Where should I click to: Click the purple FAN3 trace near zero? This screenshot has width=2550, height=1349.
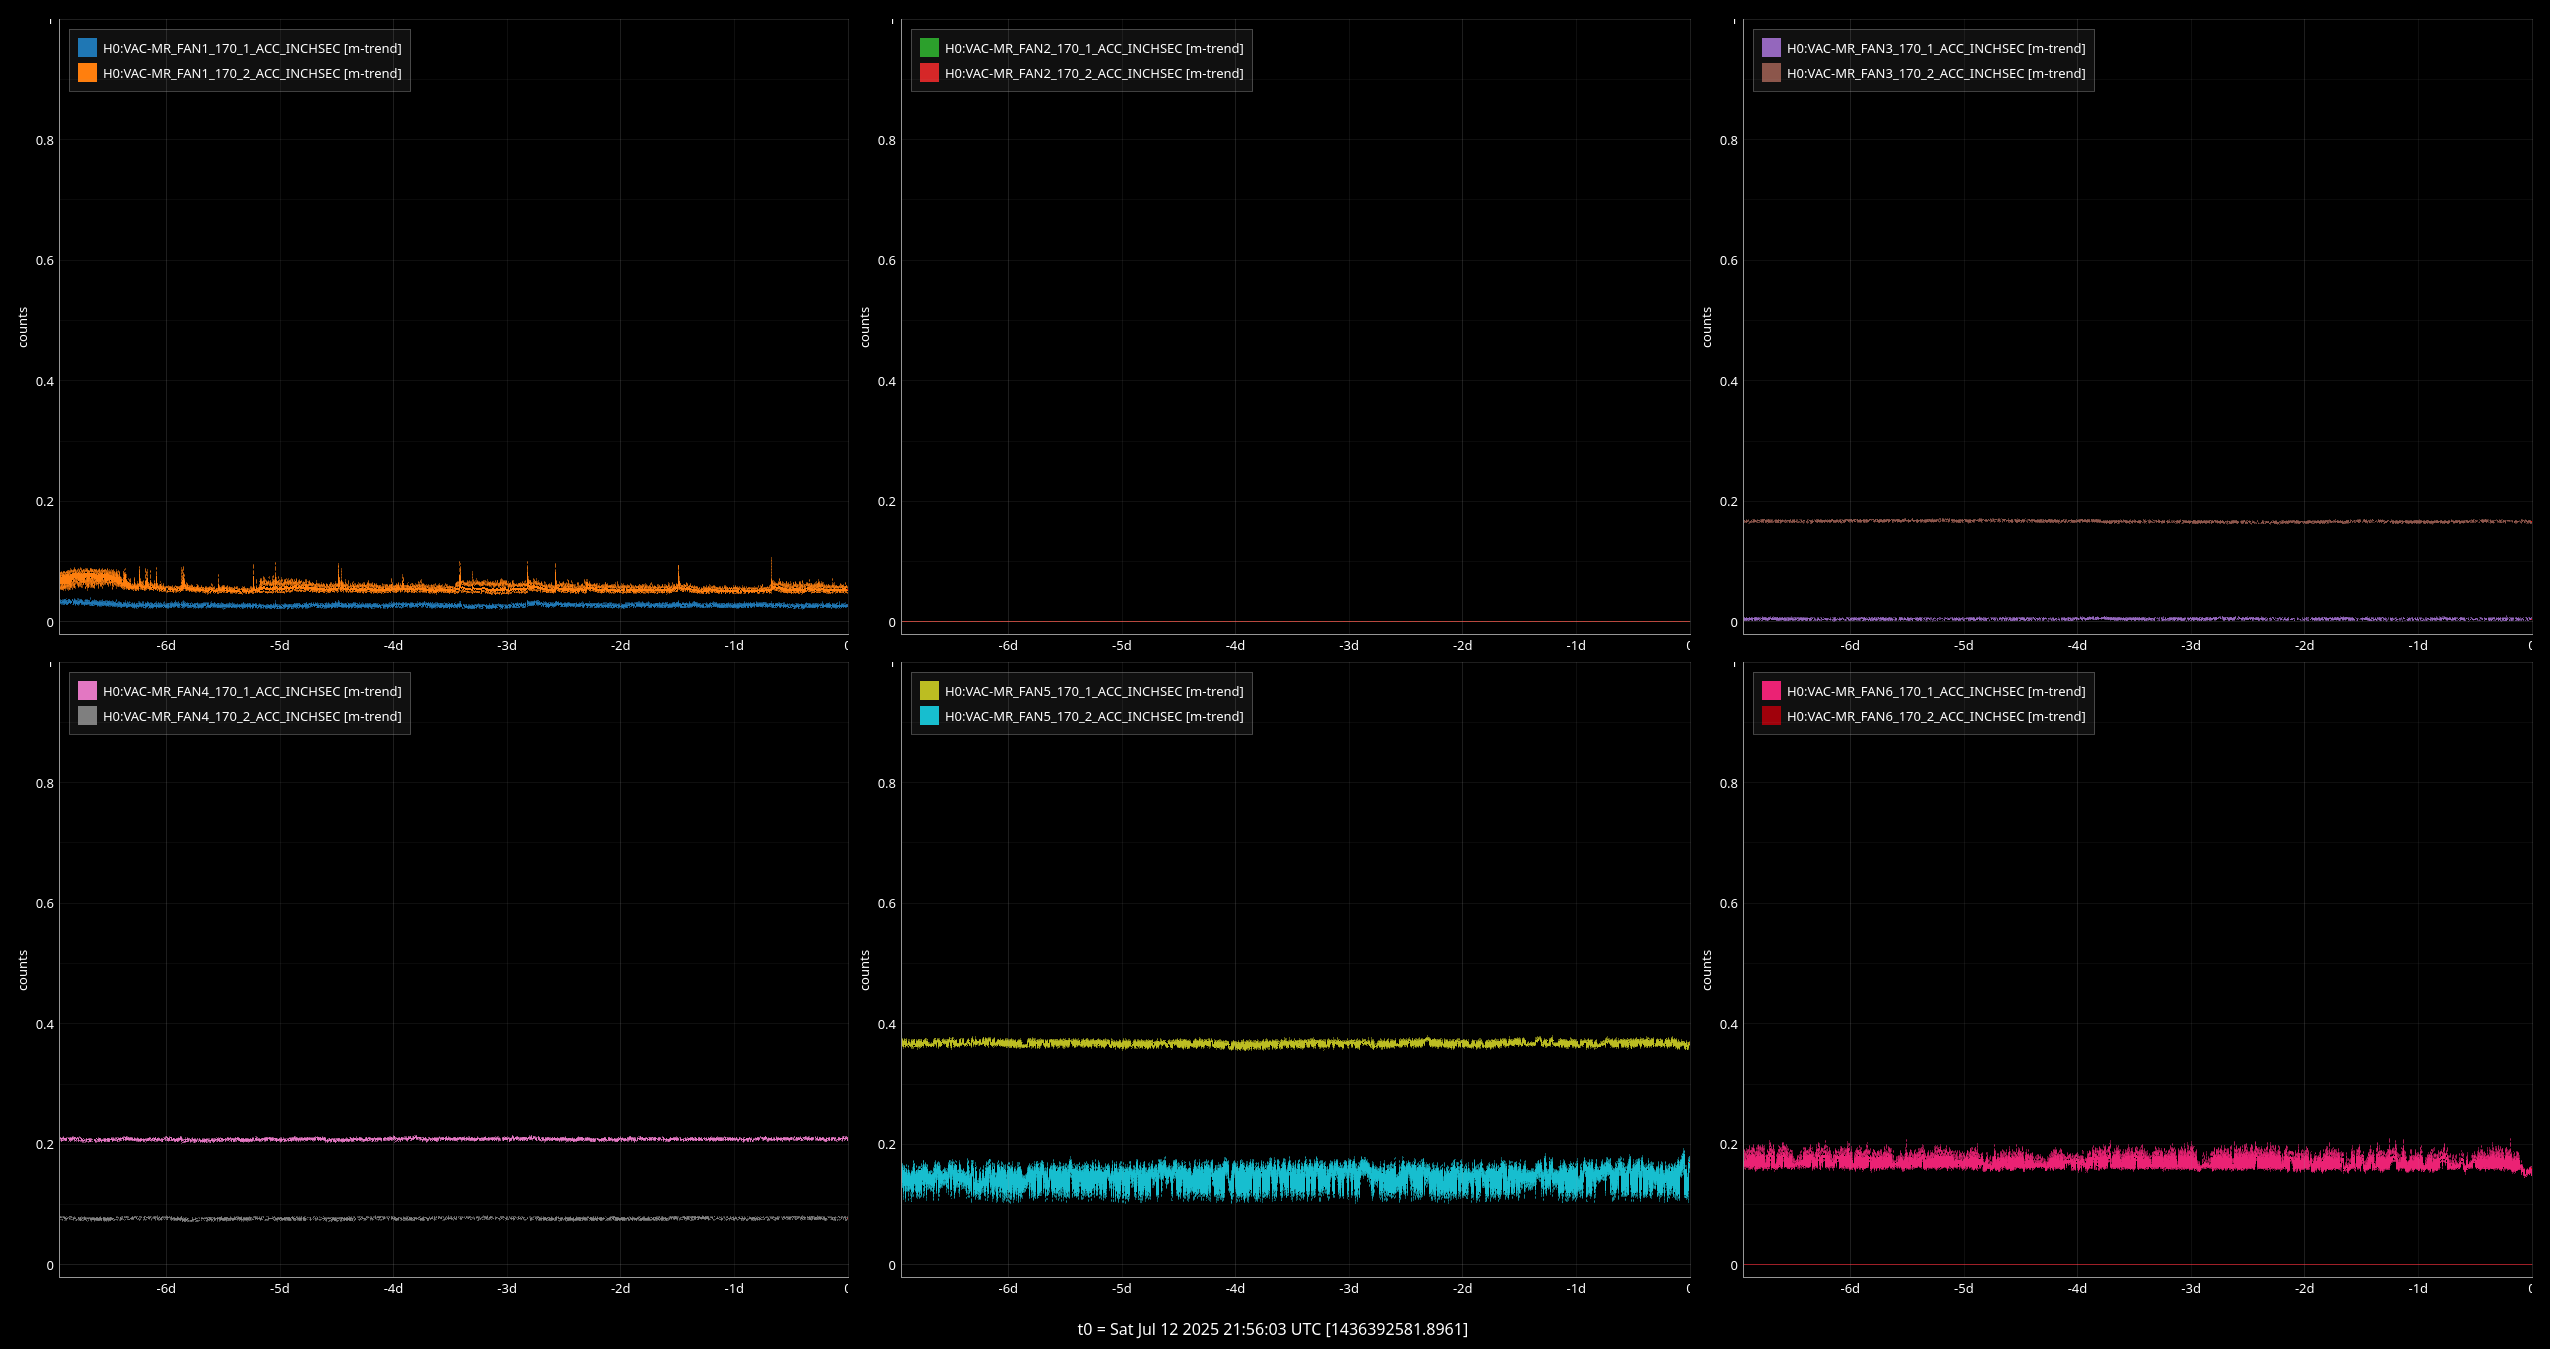(x=2137, y=619)
